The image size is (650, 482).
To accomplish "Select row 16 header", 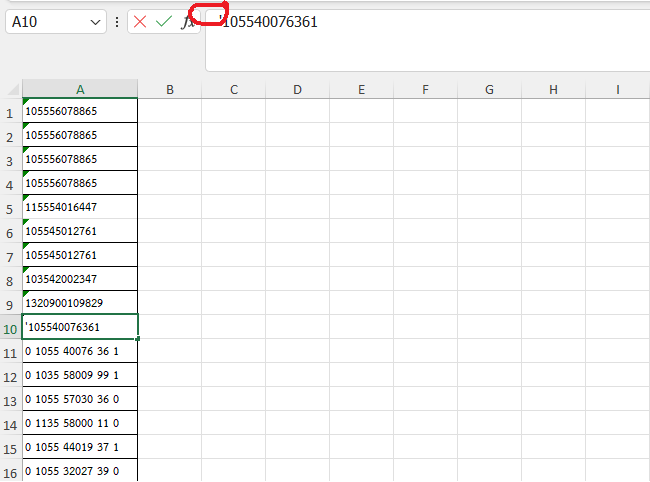I will [10, 472].
